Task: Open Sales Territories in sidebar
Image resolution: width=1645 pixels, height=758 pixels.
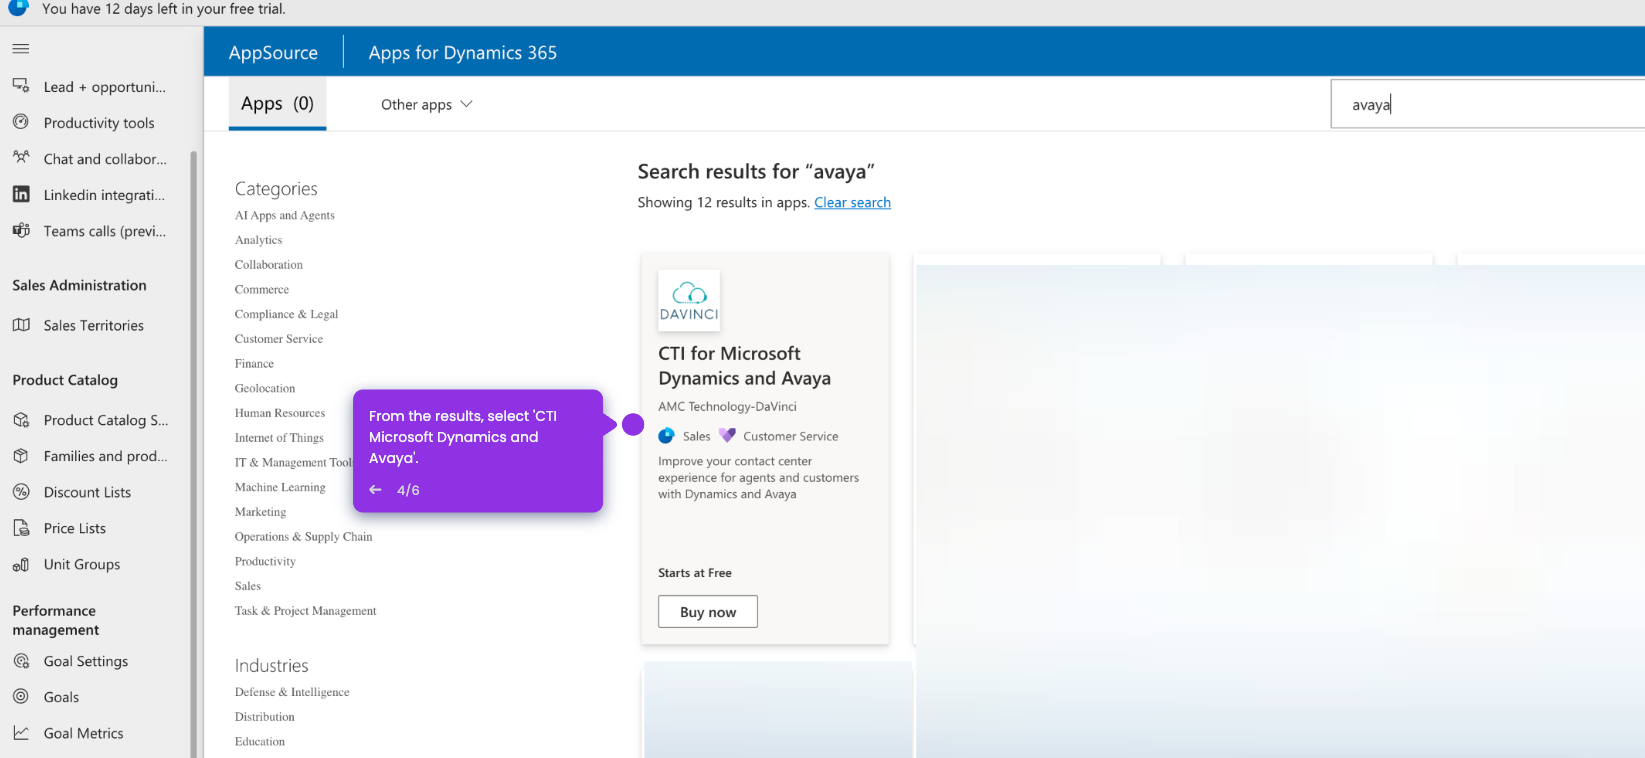Action: pos(94,325)
